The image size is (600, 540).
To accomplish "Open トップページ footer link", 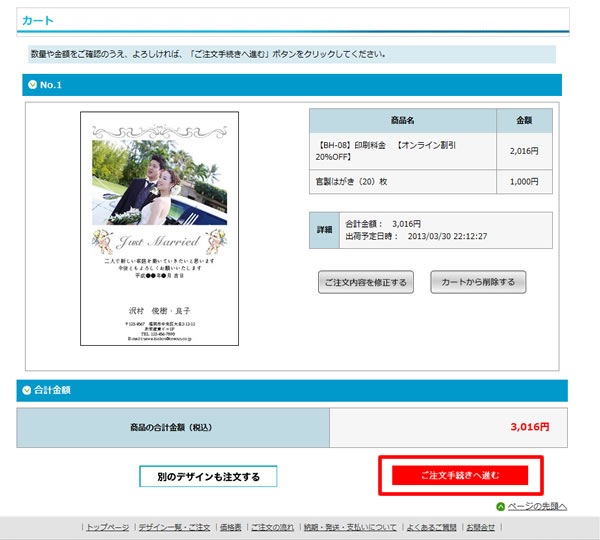I will click(x=108, y=527).
